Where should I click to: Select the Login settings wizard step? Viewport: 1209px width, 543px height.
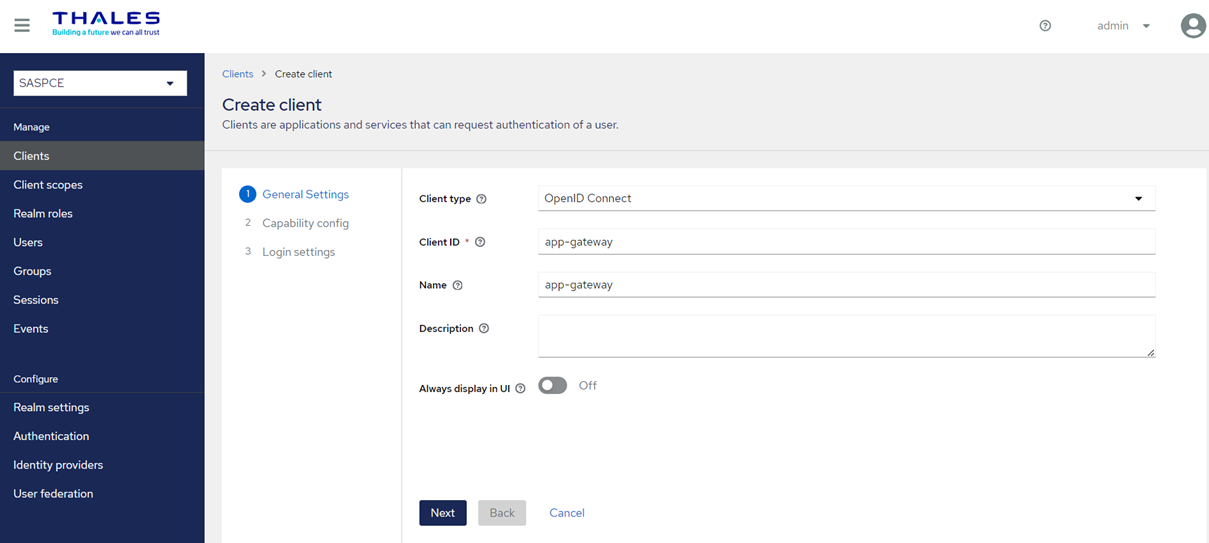[298, 252]
